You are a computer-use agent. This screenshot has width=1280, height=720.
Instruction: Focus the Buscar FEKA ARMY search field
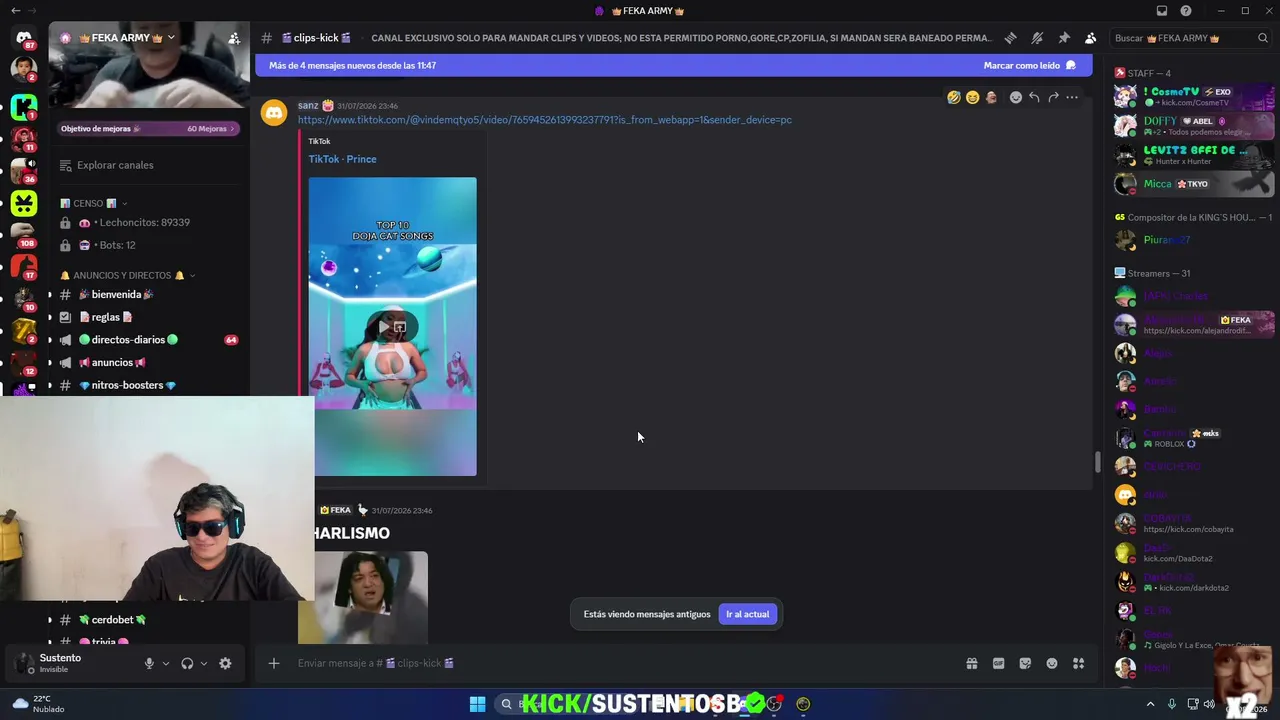[1191, 38]
